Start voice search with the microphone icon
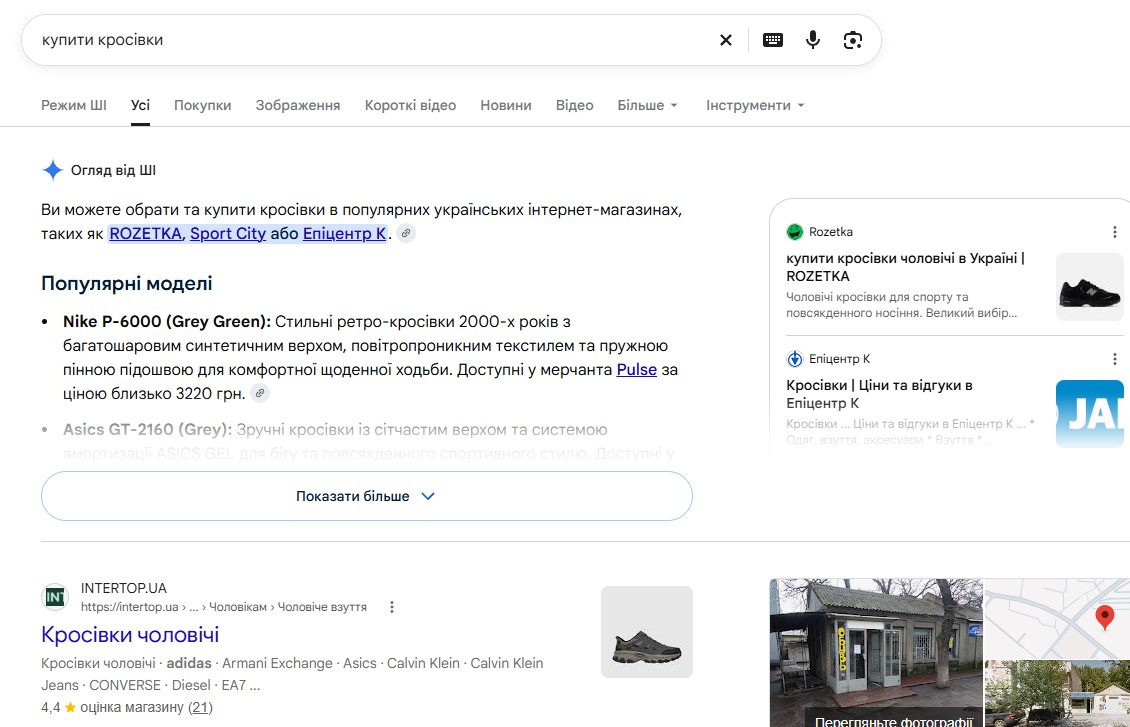Screen dimensions: 1130x727 click(x=813, y=40)
